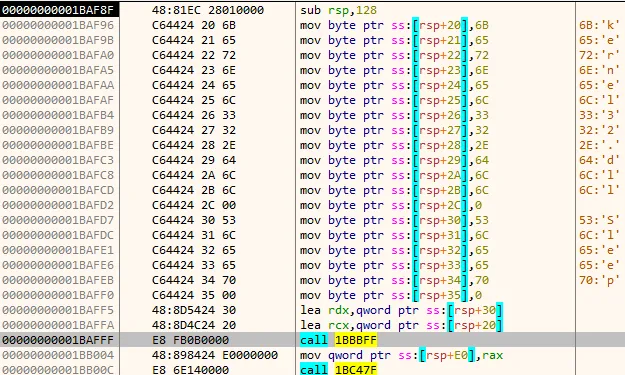This screenshot has width=625, height=375.
Task: Select address 00000000001BAF9B
Action: point(58,40)
